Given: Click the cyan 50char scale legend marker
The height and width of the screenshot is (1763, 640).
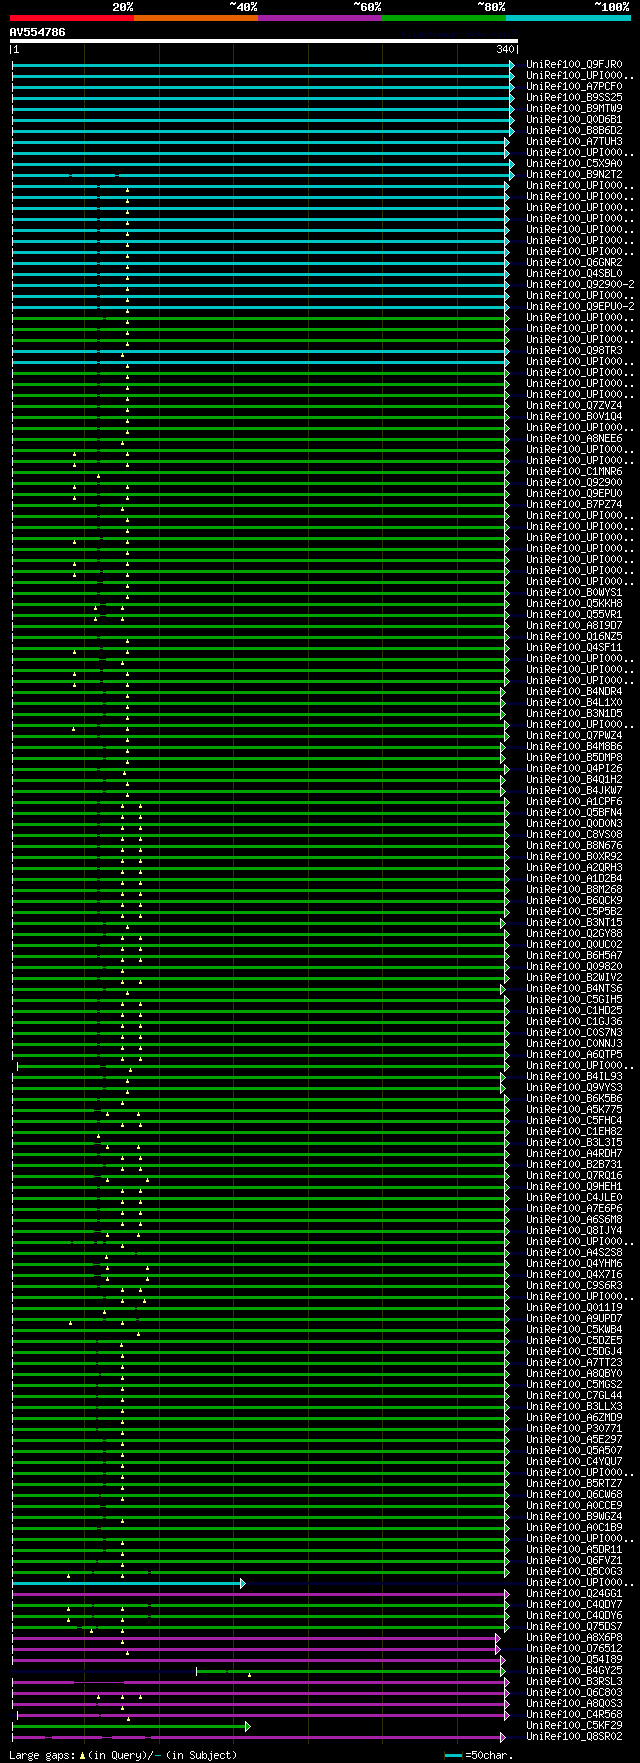Looking at the screenshot, I should coord(454,1755).
